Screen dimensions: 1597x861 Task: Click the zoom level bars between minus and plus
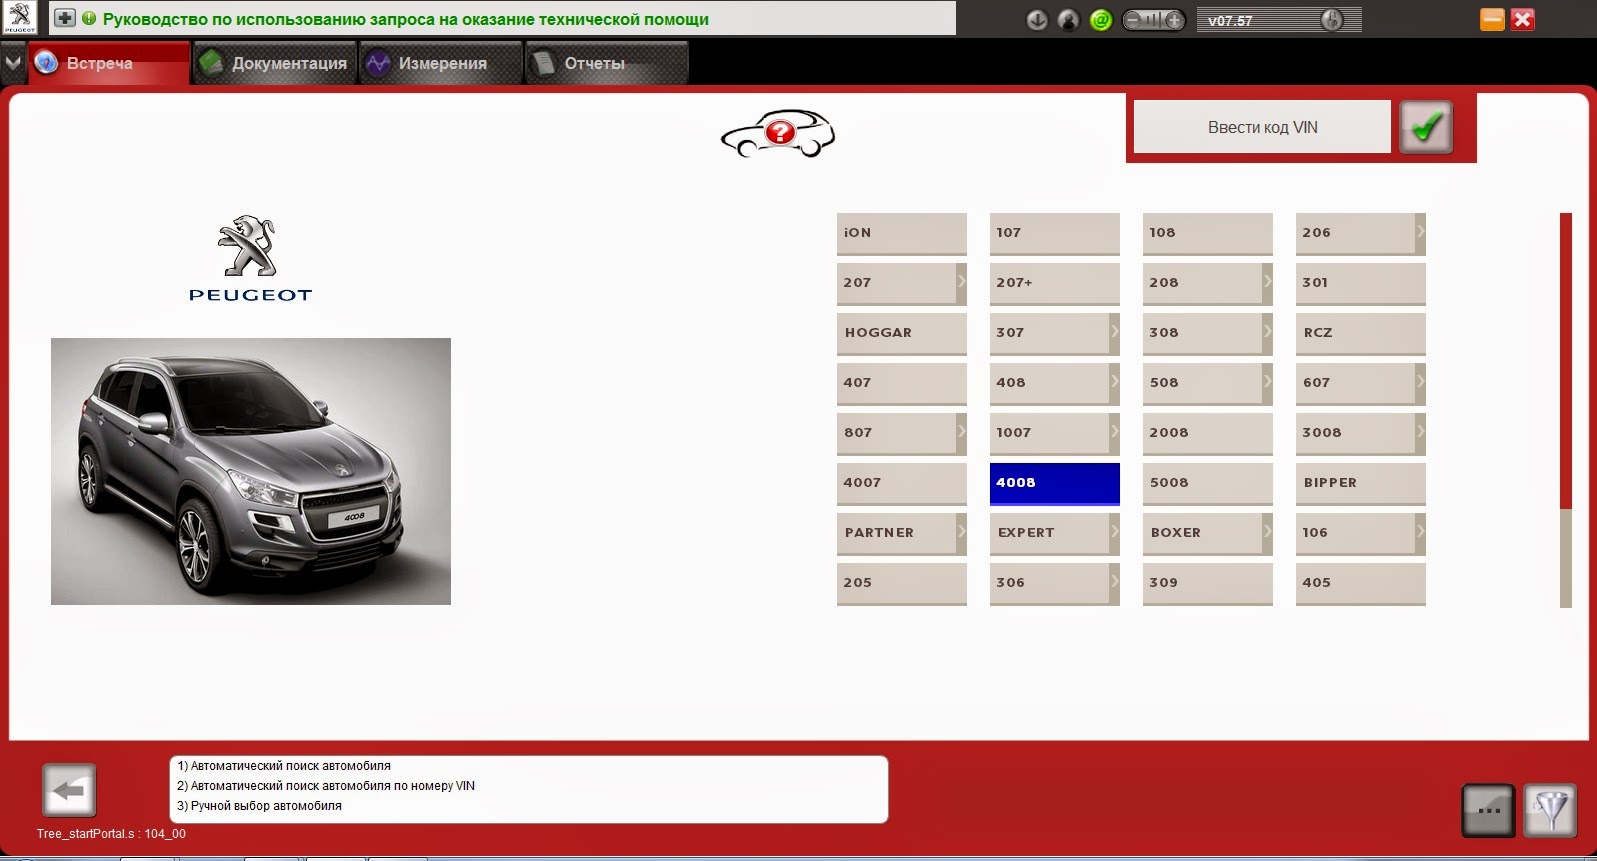[x=1154, y=20]
